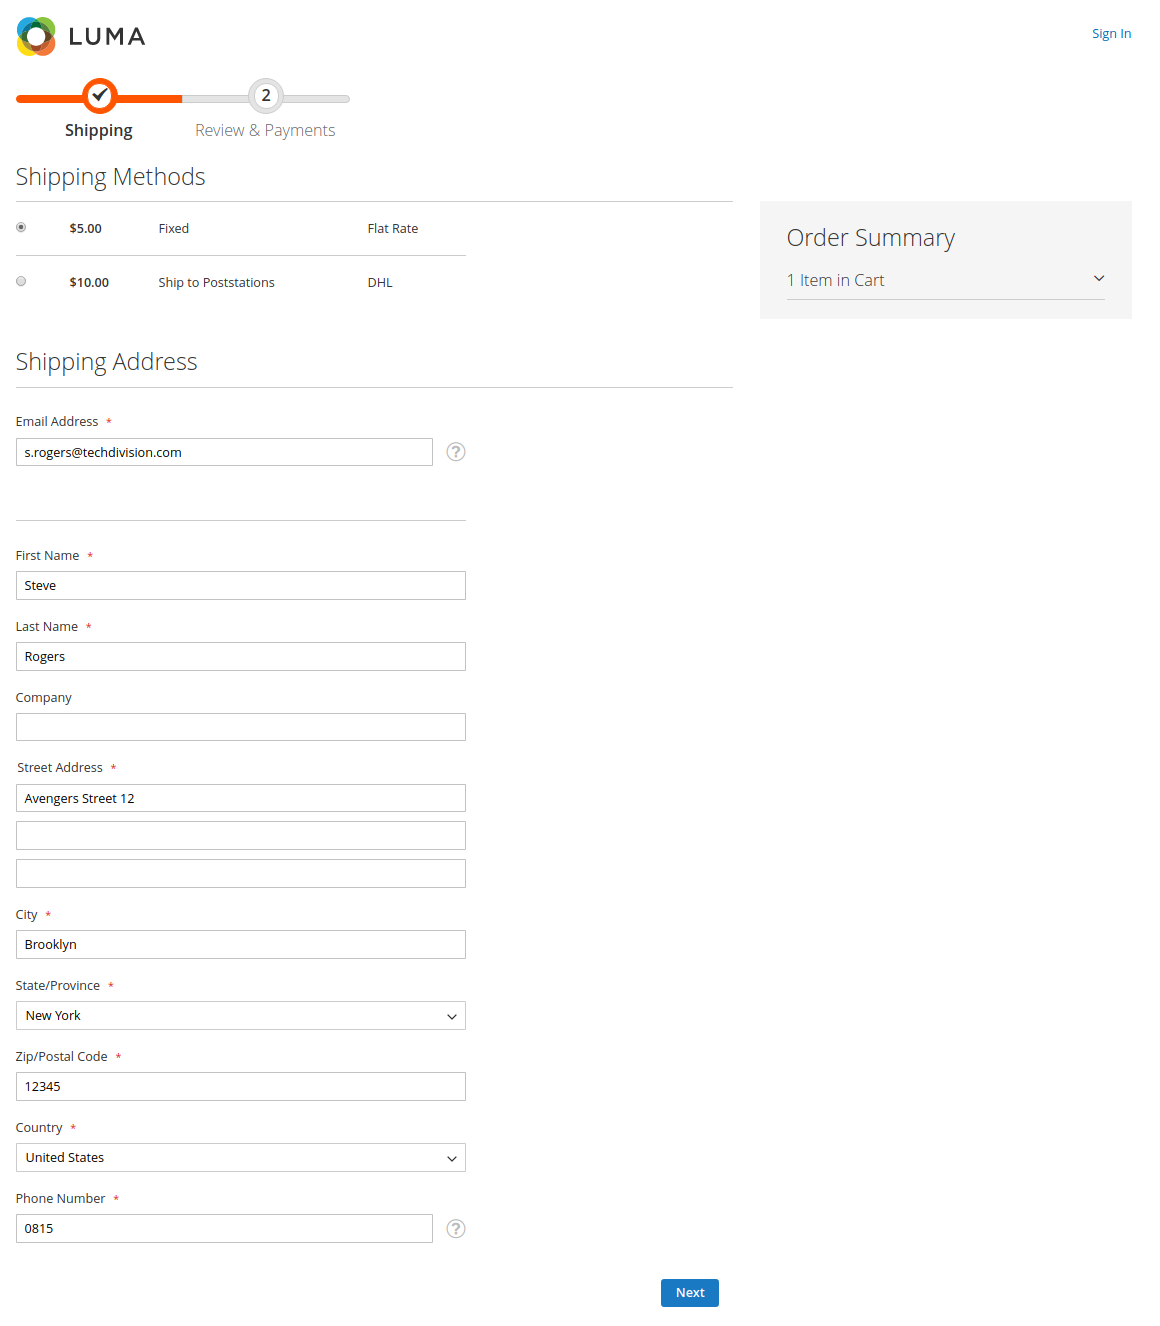The height and width of the screenshot is (1326, 1160).
Task: Select $10.00 Ship to Poststations DHL
Action: 21,281
